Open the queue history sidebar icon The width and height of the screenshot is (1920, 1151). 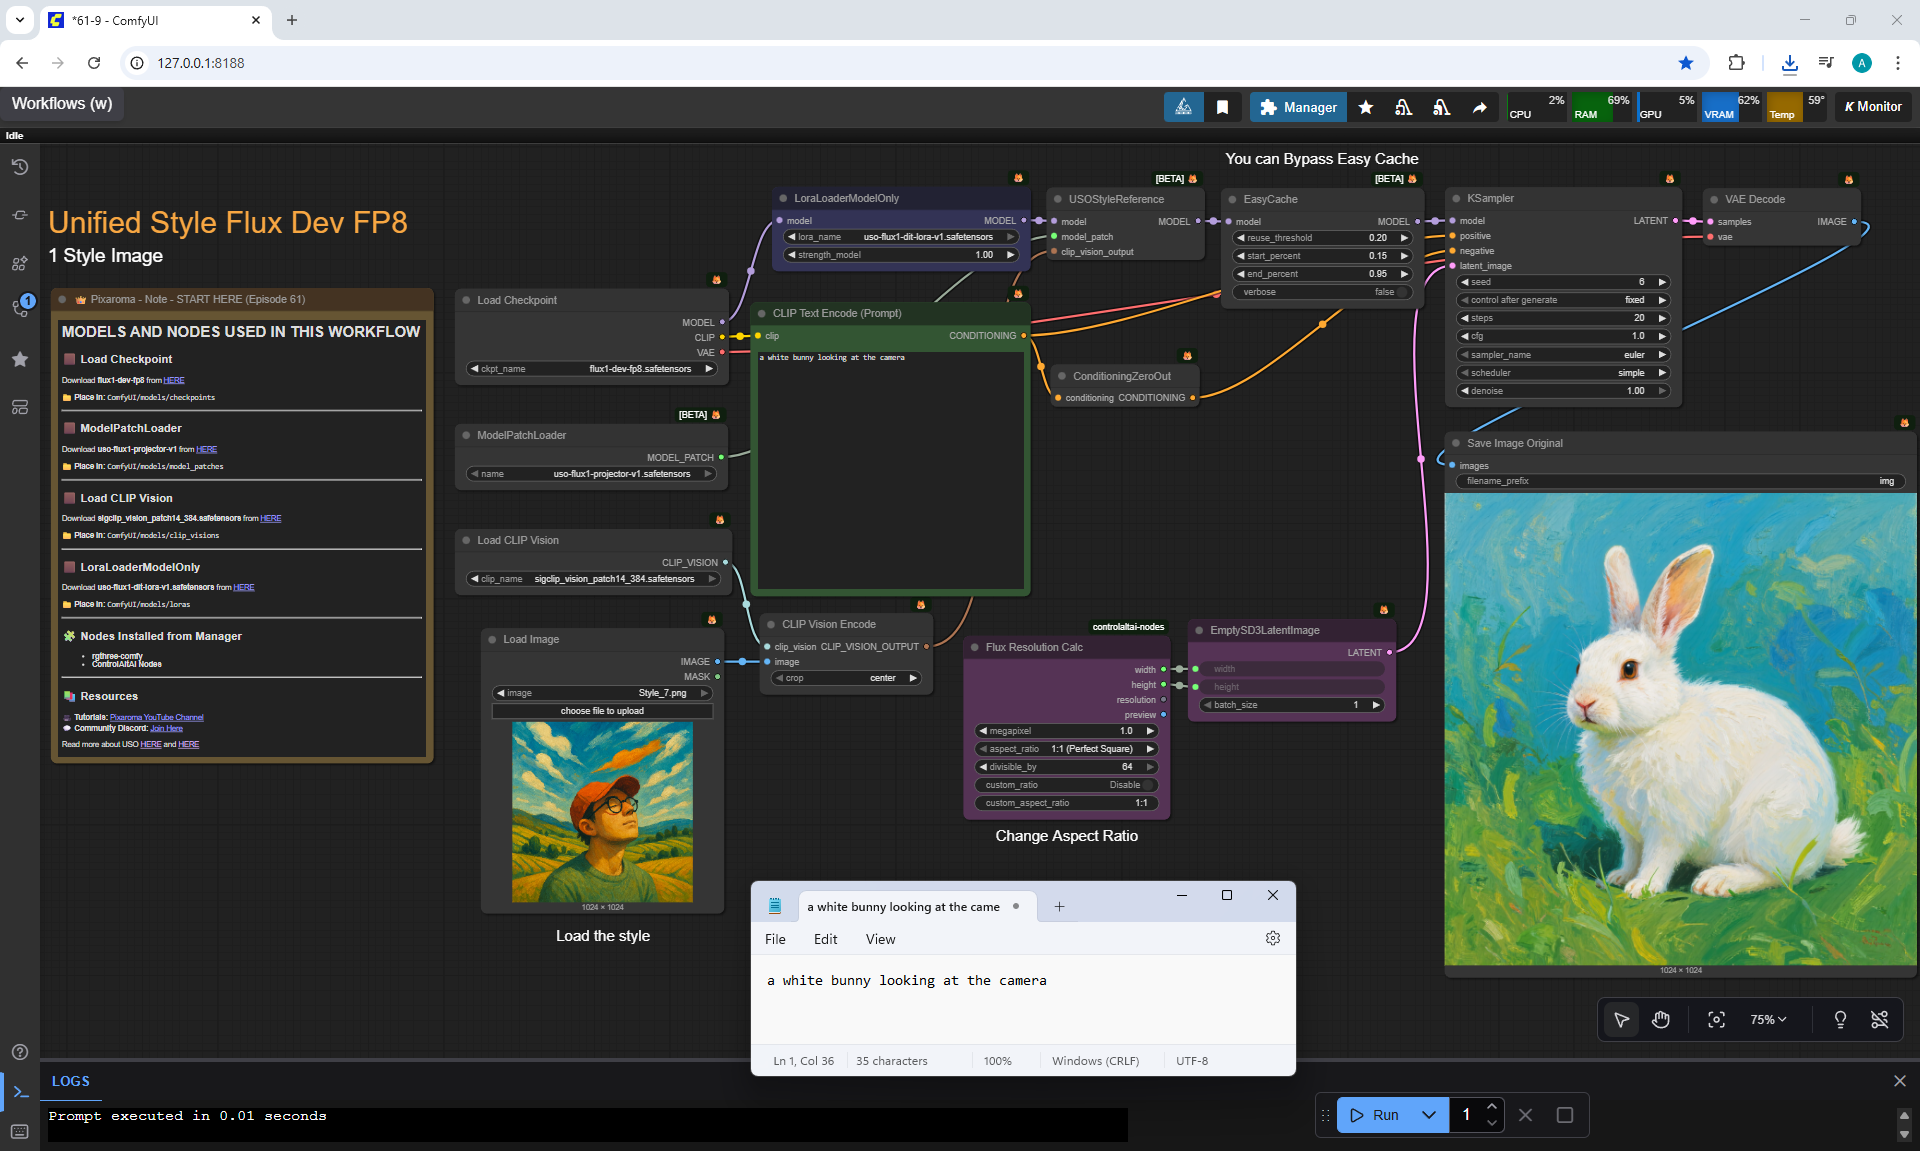coord(20,167)
